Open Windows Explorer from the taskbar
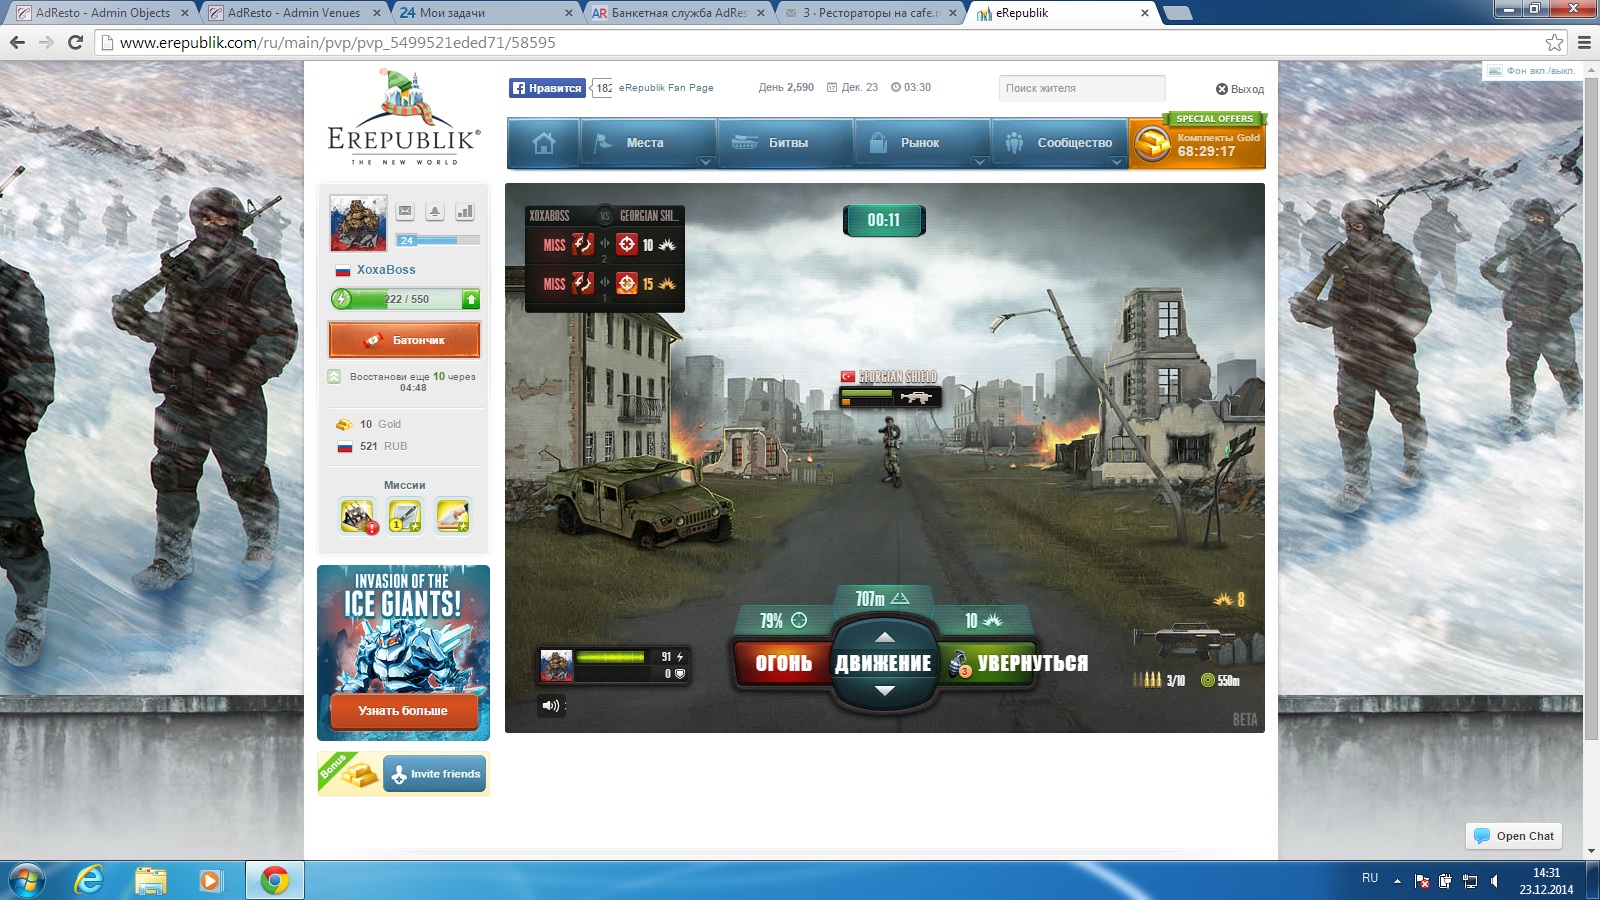 pos(150,880)
